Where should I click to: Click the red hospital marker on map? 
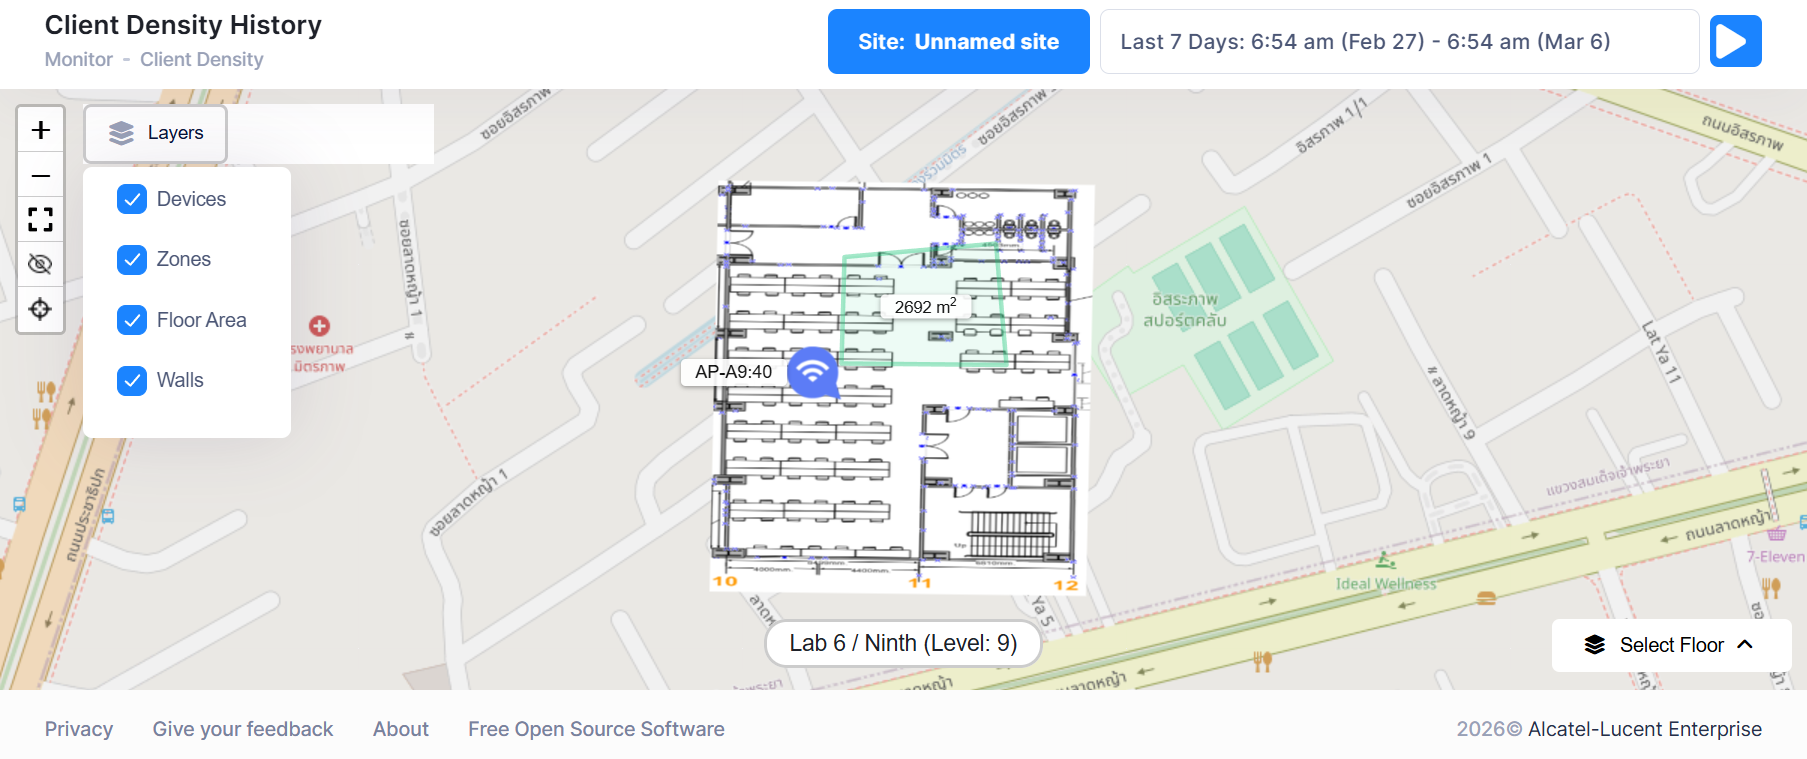(319, 326)
